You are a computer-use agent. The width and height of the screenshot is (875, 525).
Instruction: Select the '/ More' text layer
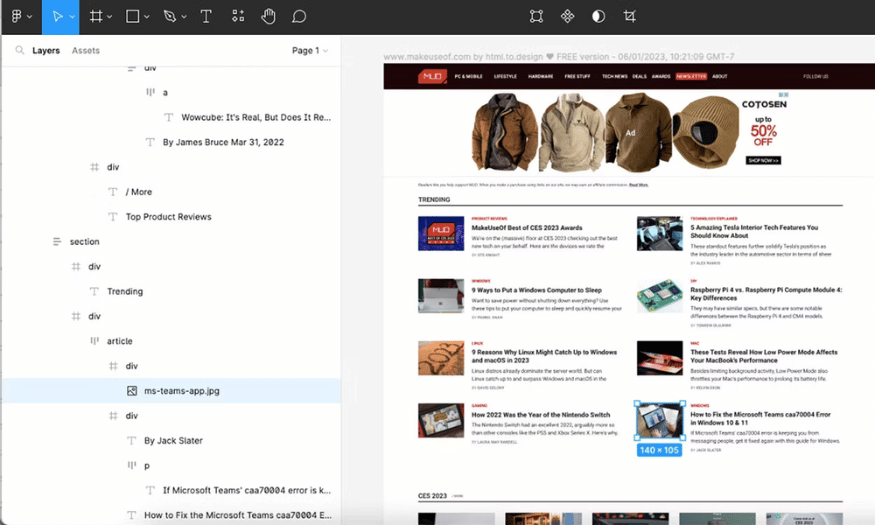coord(139,192)
